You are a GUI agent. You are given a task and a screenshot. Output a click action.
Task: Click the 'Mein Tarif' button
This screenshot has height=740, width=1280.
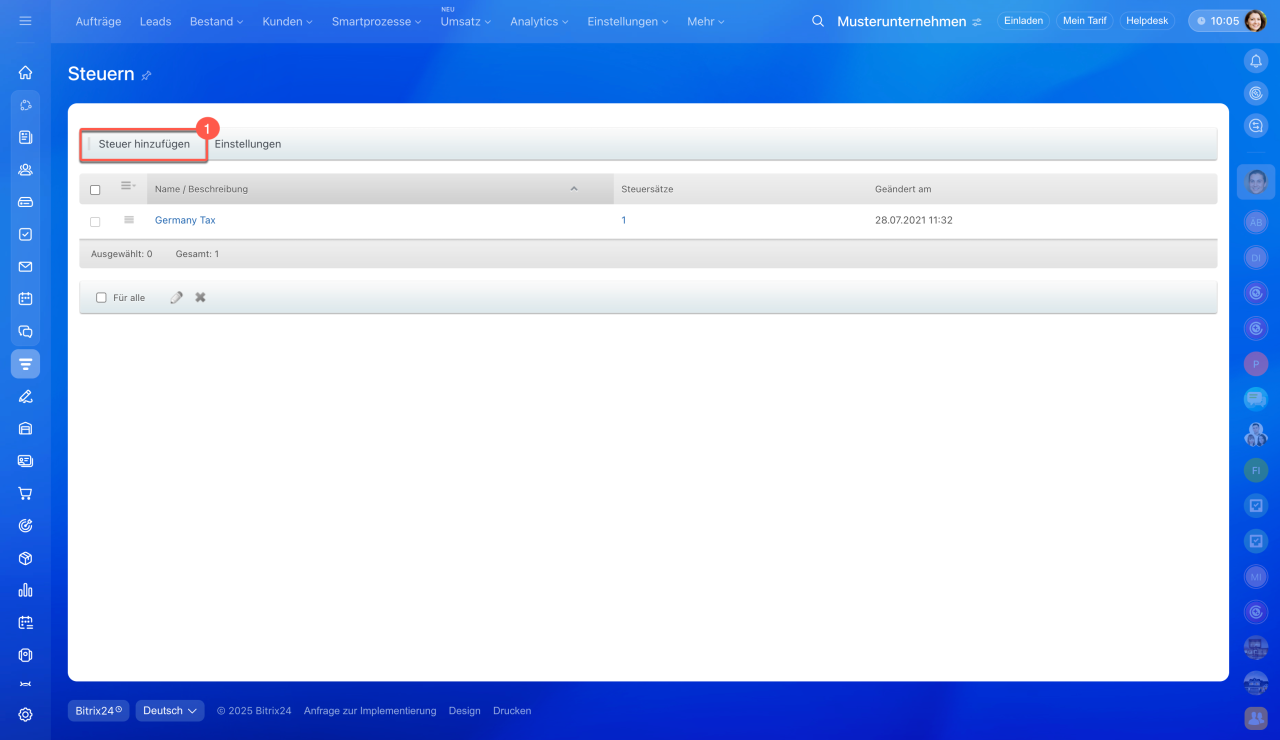1085,21
